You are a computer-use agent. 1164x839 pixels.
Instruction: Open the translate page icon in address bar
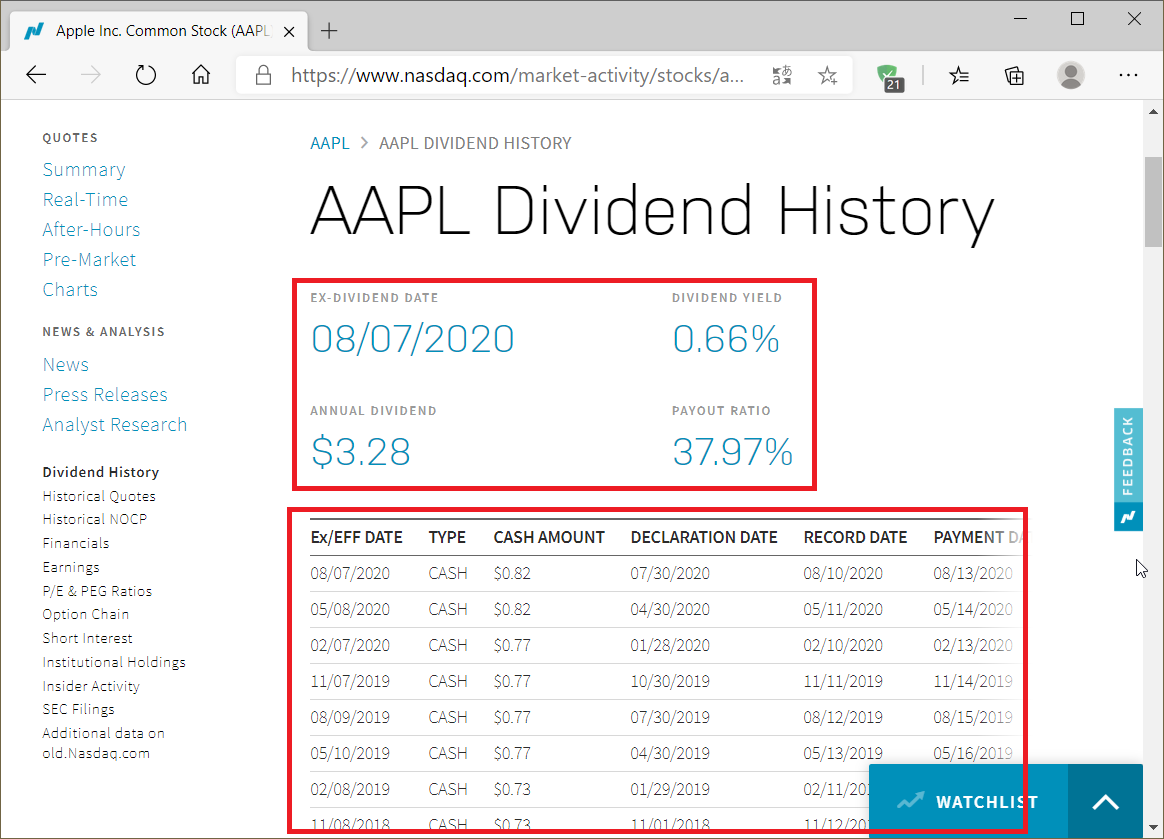coord(782,75)
